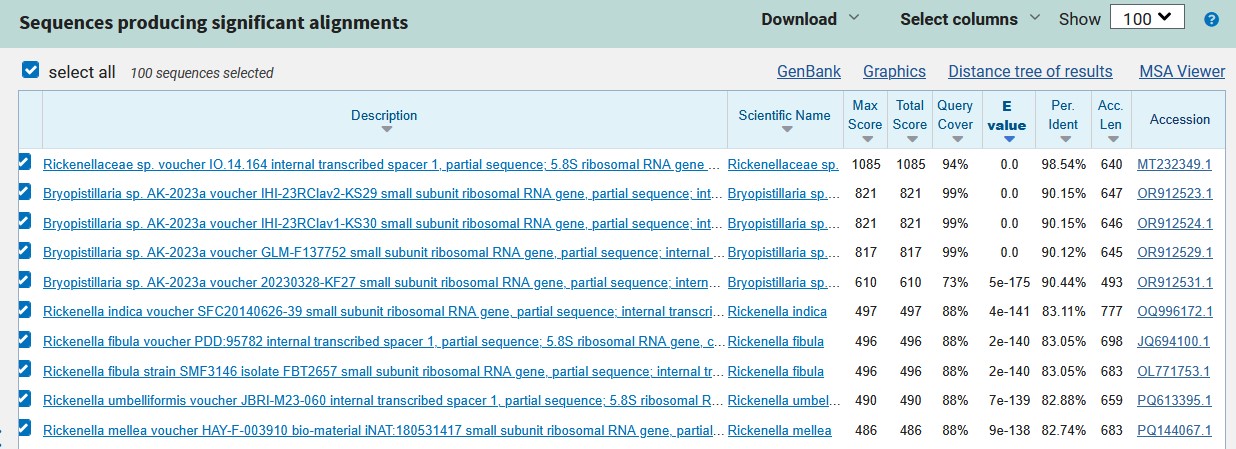Sort by E value column arrow
This screenshot has width=1236, height=449.
[1007, 140]
